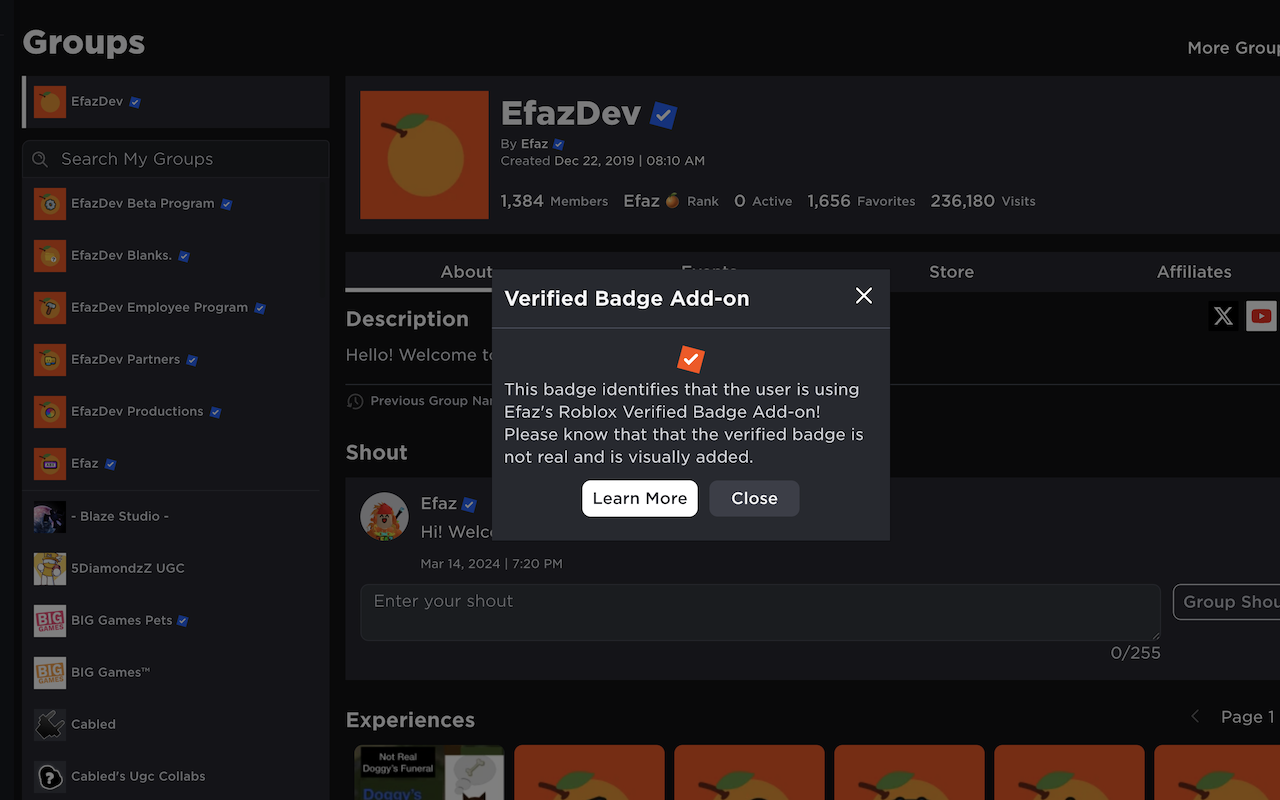Image resolution: width=1280 pixels, height=800 pixels.
Task: Click Efaz username in the shout
Action: 439,504
